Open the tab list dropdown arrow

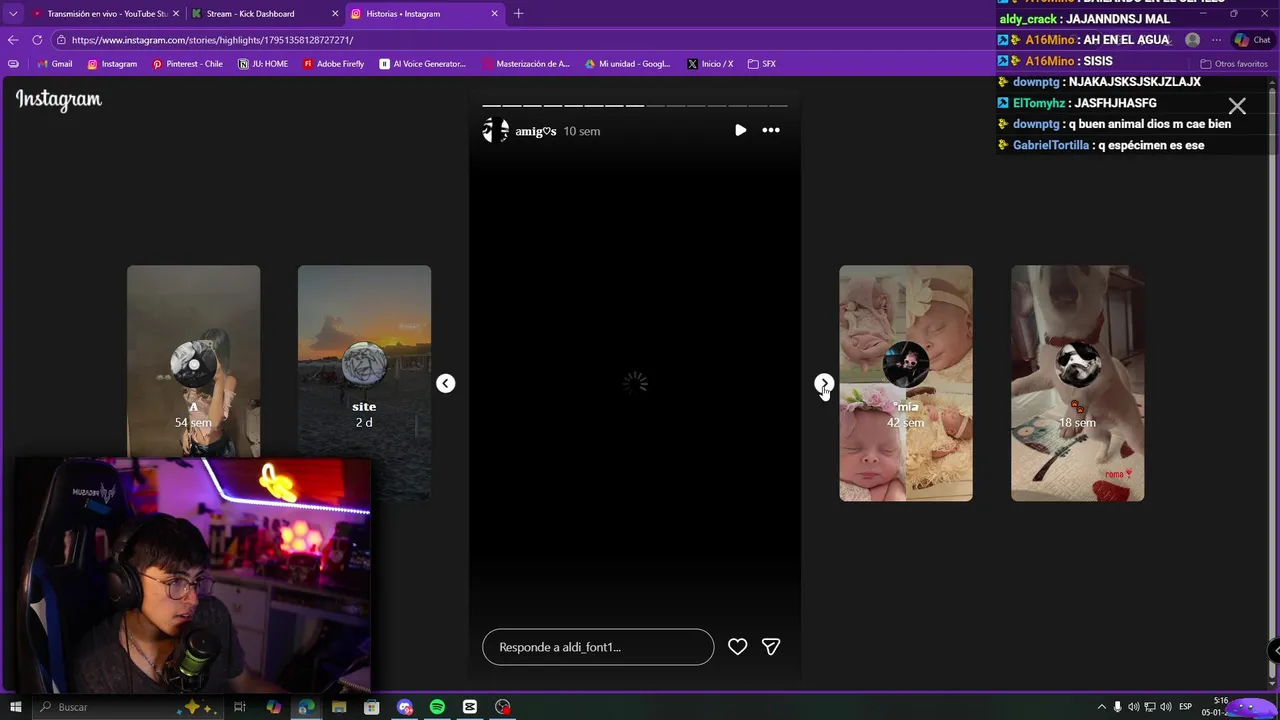coord(13,14)
